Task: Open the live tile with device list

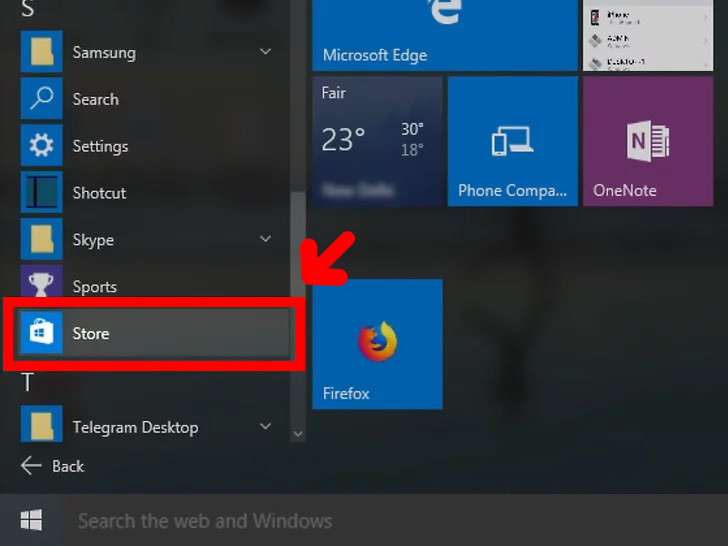Action: [x=648, y=35]
